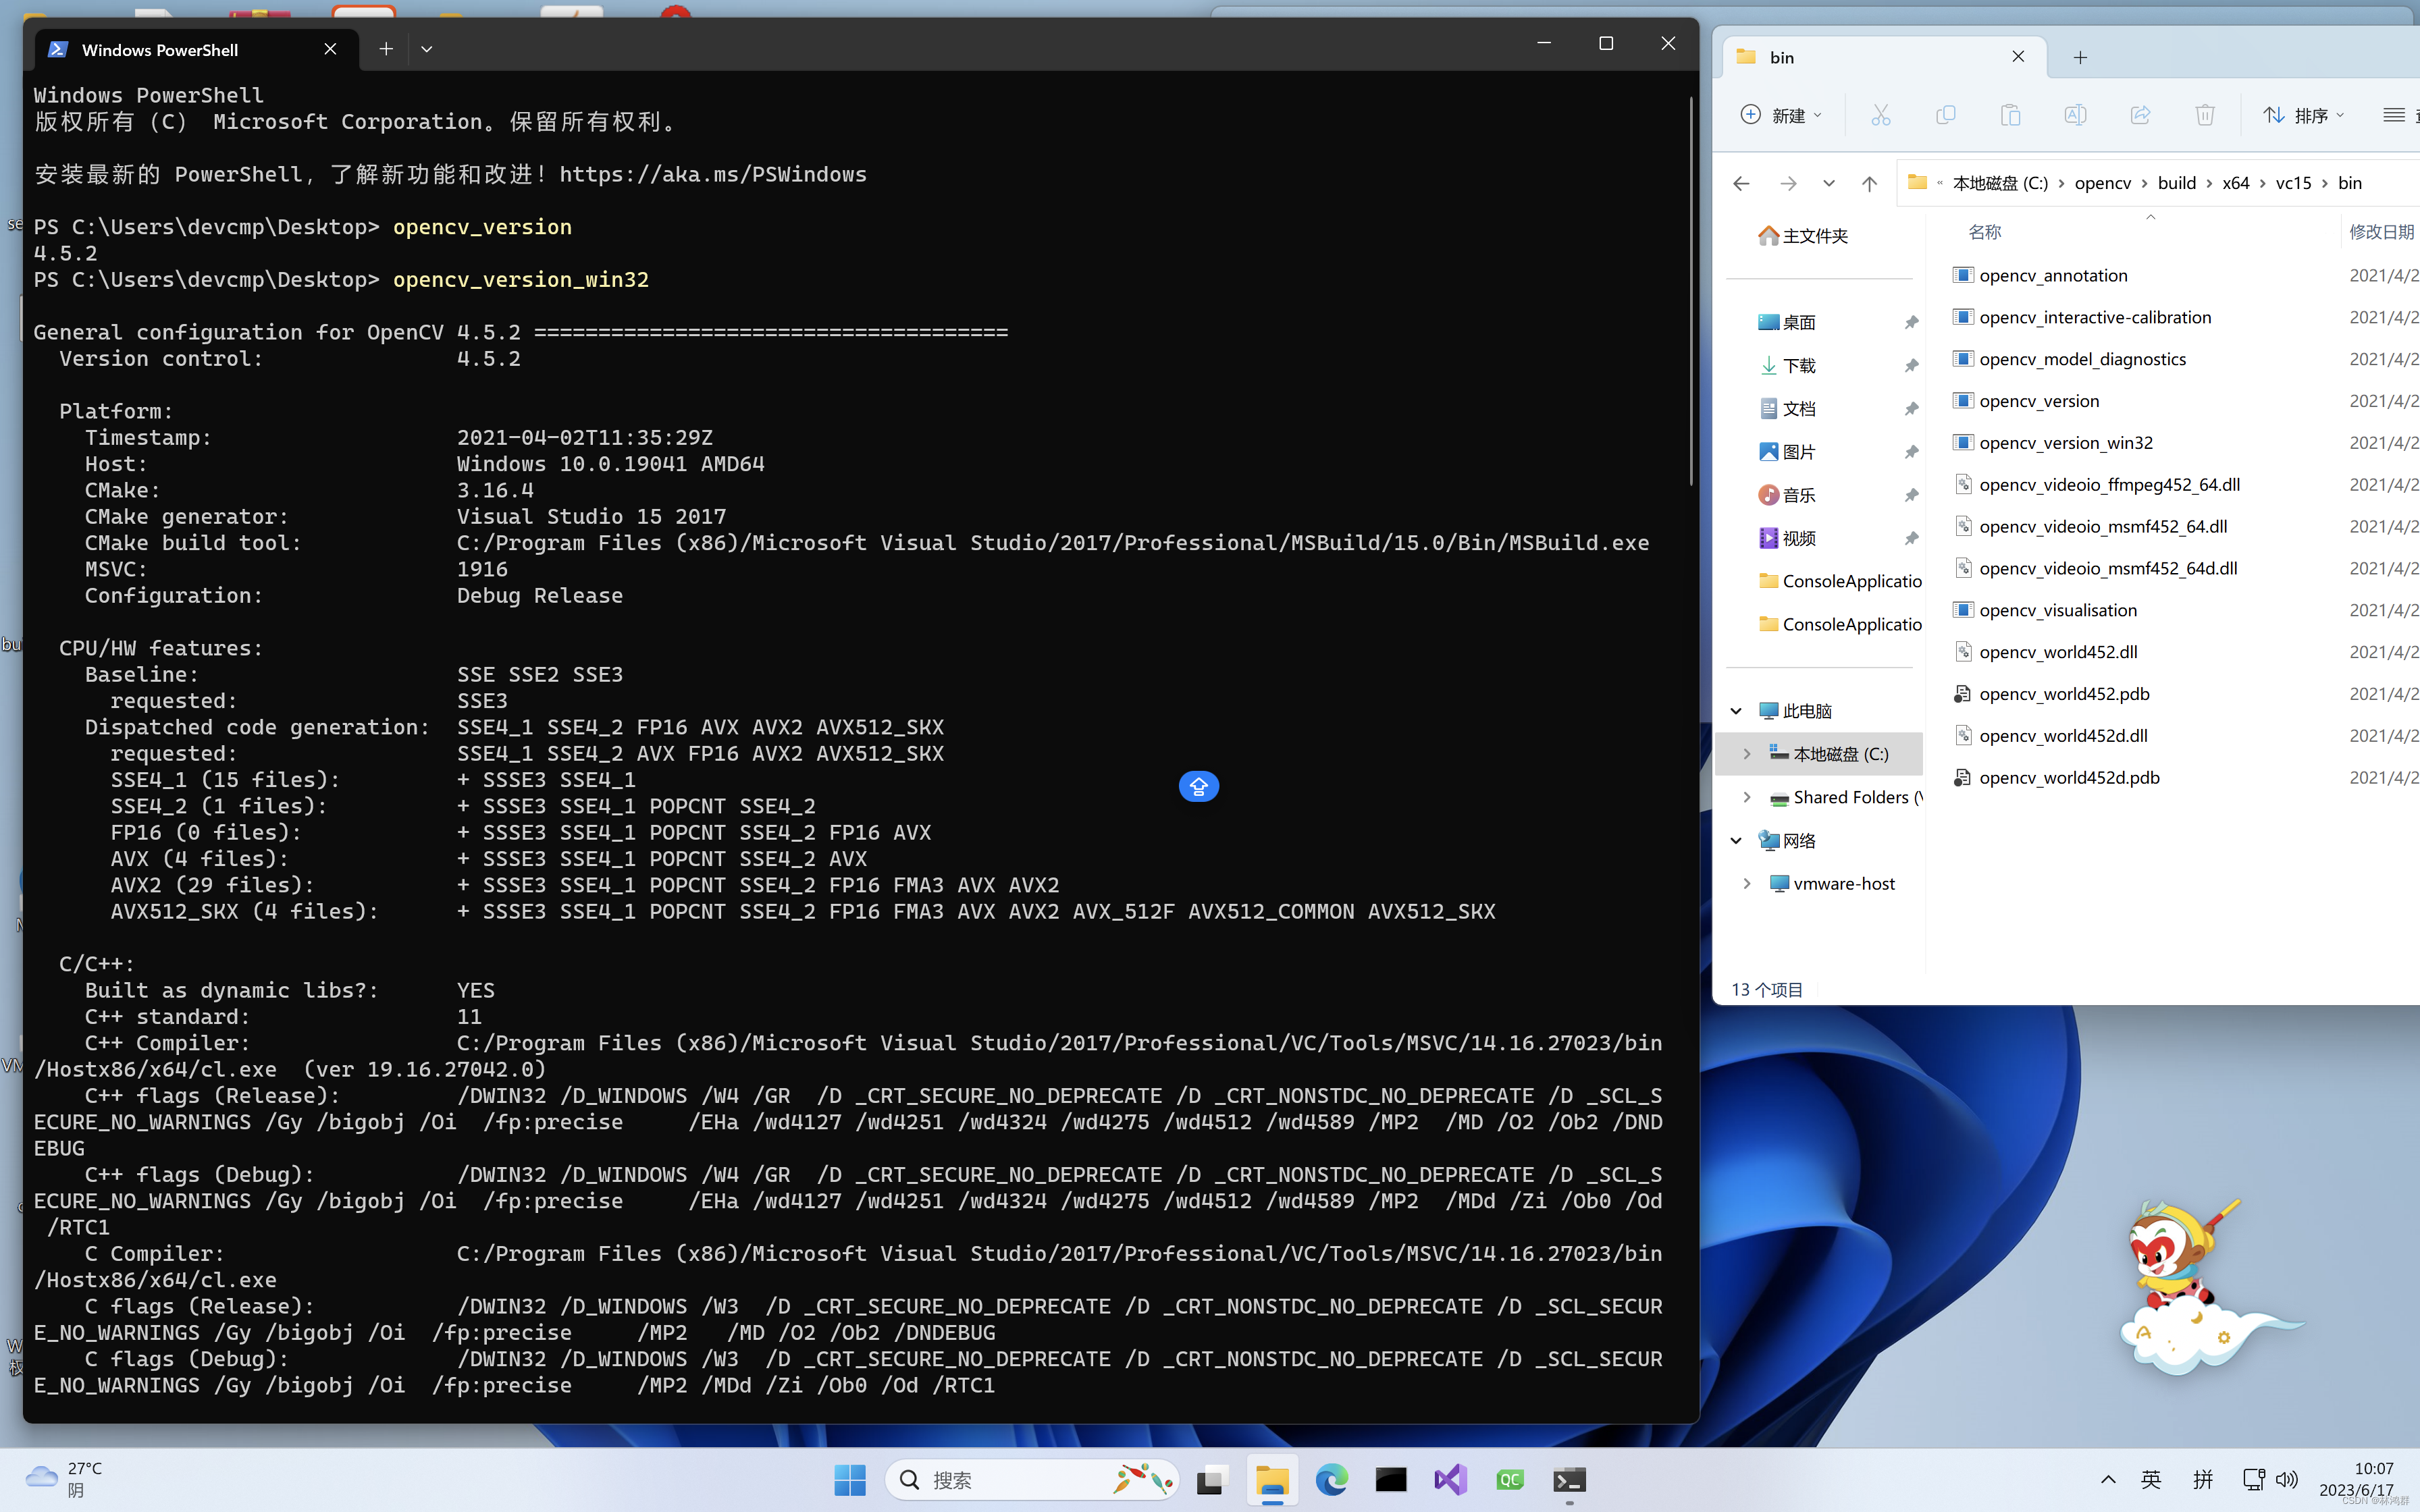Unpin 下载 using its pin icon
2420x1512 pixels.
coord(1911,366)
